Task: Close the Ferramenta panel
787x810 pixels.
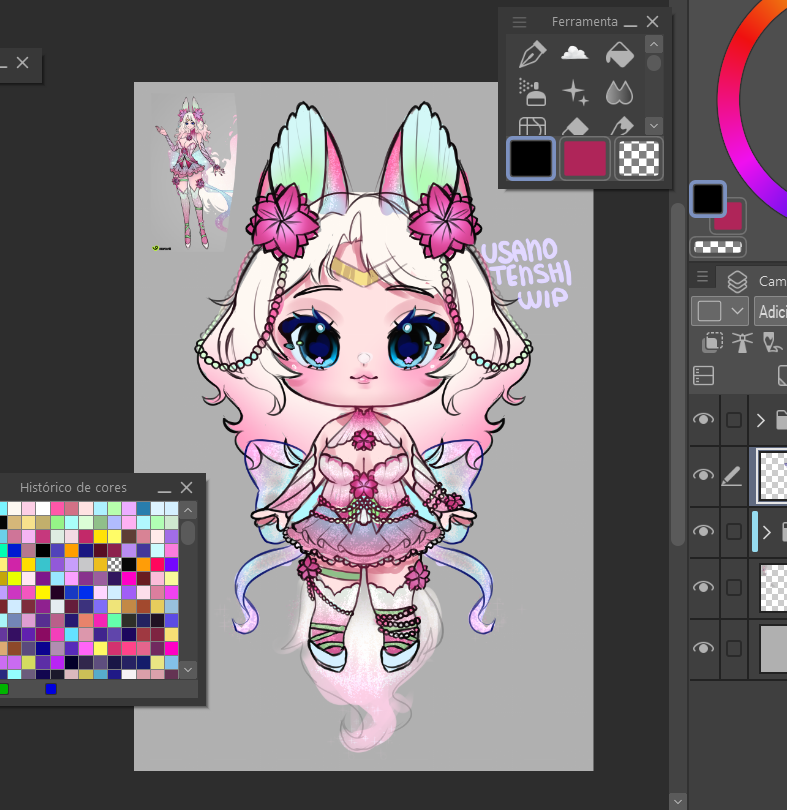Action: click(652, 22)
